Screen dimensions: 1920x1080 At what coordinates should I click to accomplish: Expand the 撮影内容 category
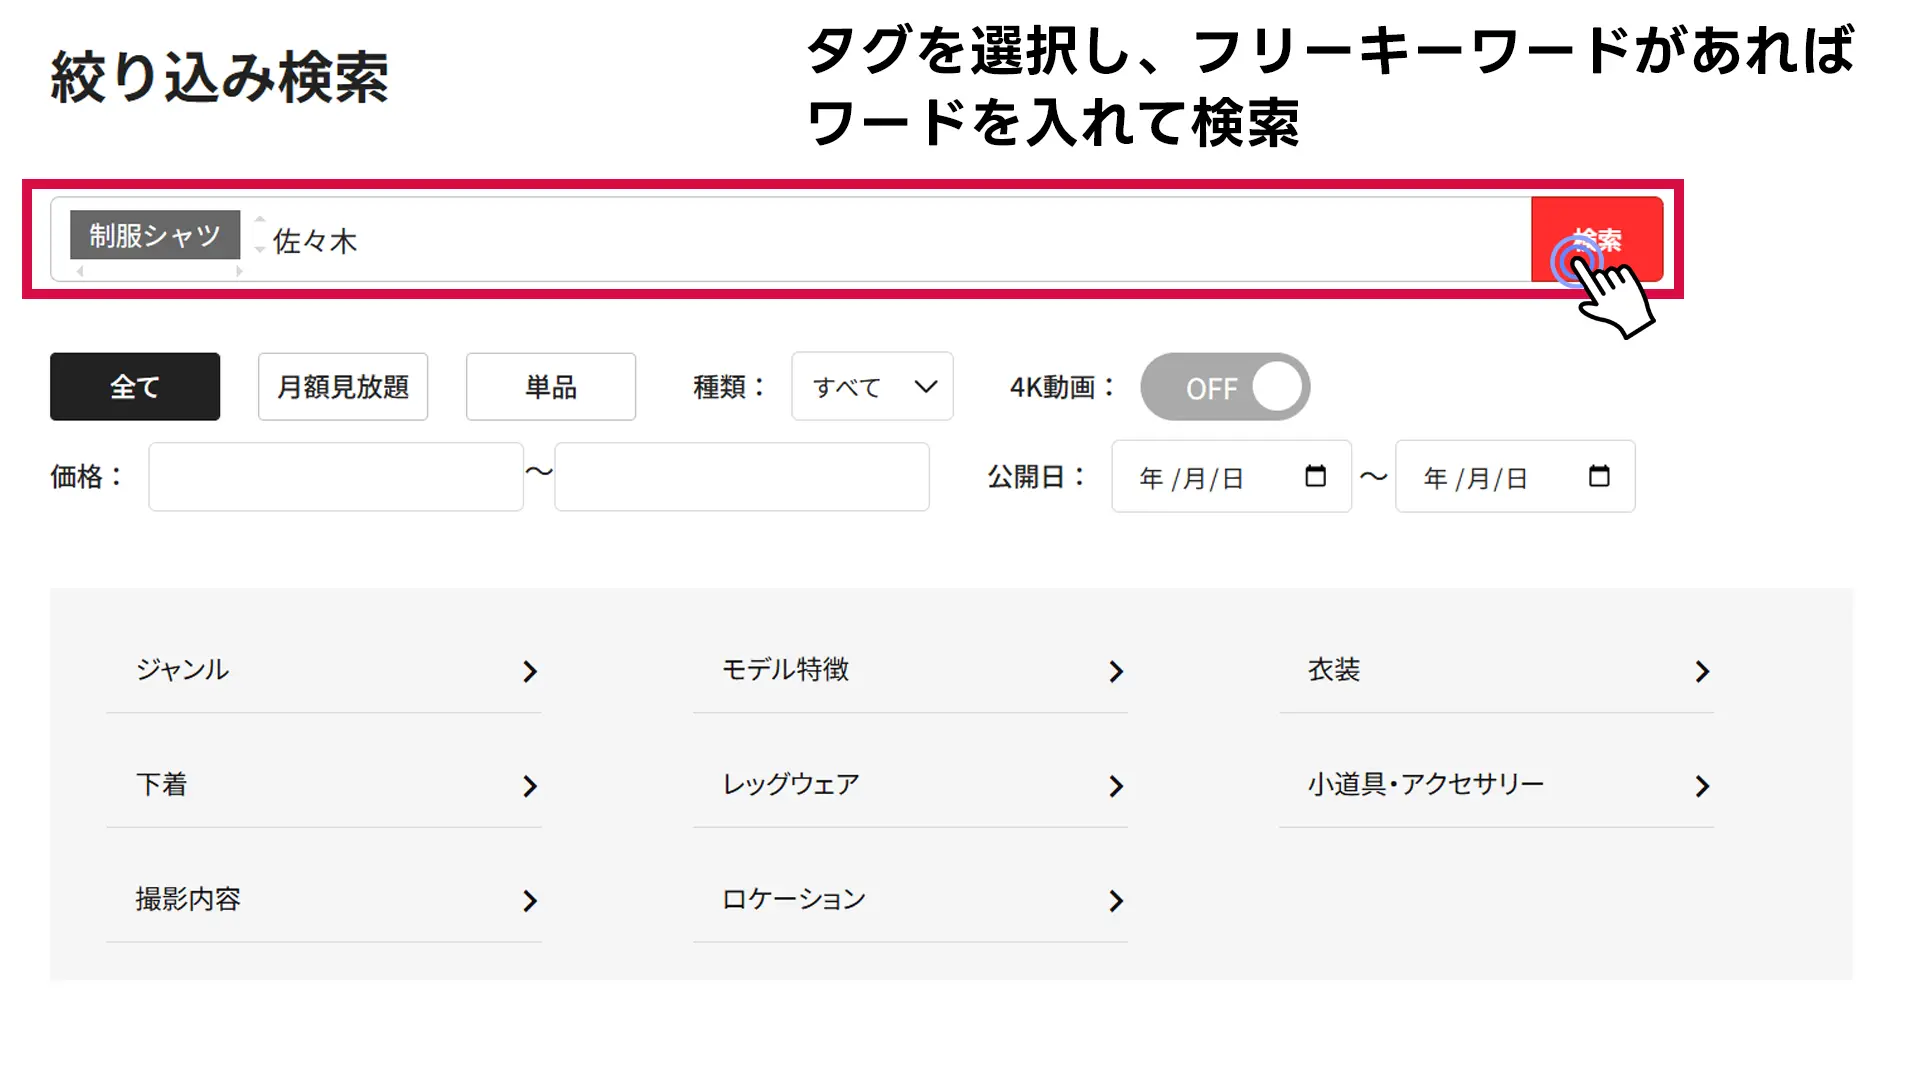point(324,900)
